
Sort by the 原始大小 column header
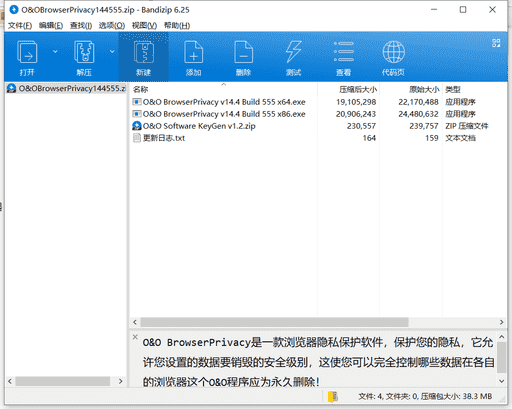[411, 89]
